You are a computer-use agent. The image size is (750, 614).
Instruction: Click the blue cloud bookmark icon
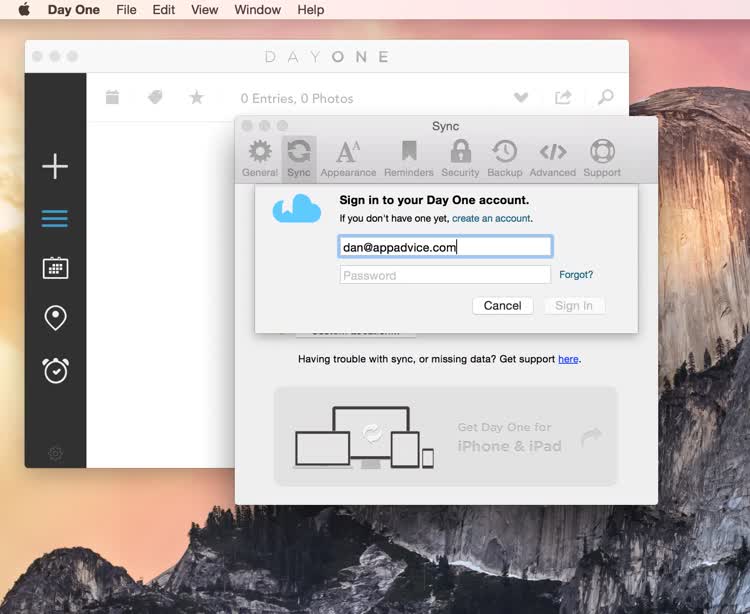pyautogui.click(x=297, y=208)
